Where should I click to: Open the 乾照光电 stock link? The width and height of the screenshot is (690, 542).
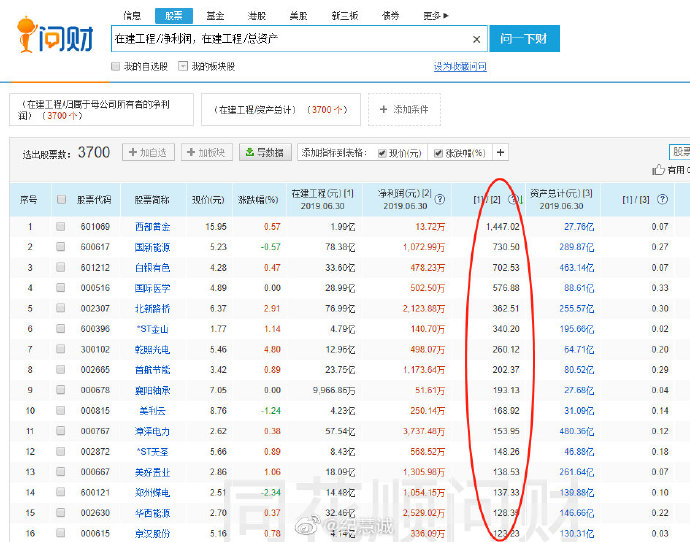(152, 349)
